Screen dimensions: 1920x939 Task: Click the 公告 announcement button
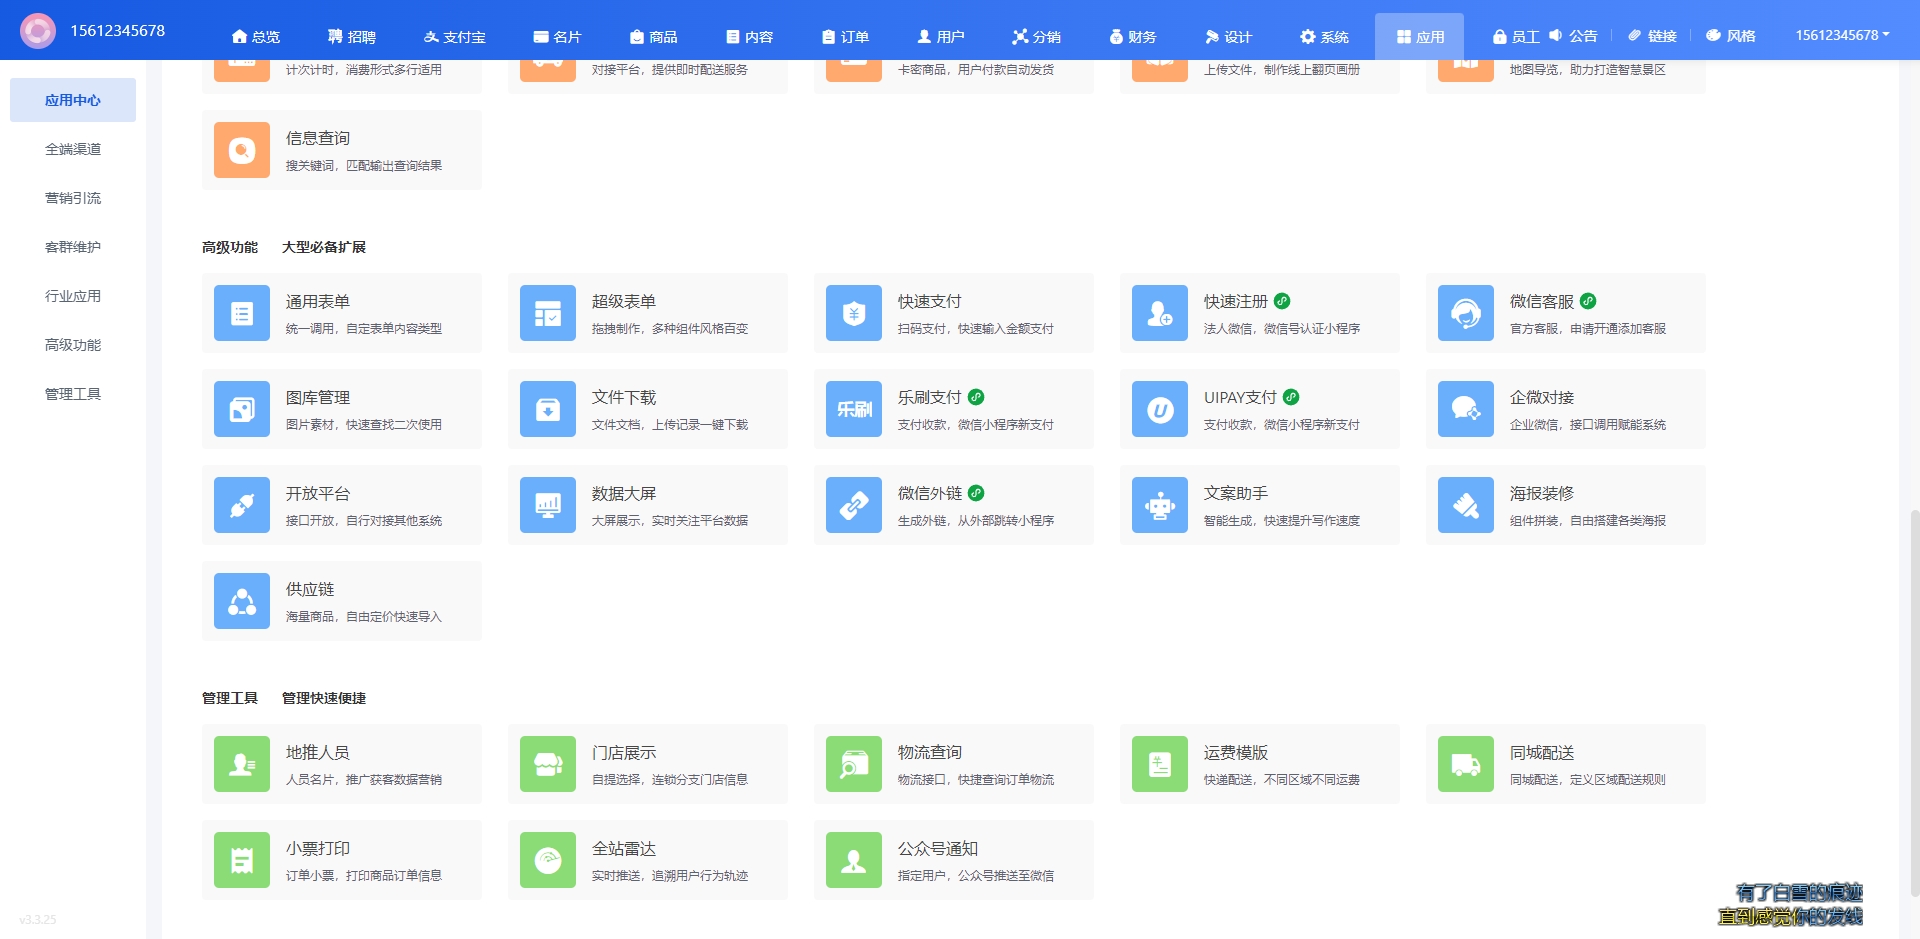1573,36
